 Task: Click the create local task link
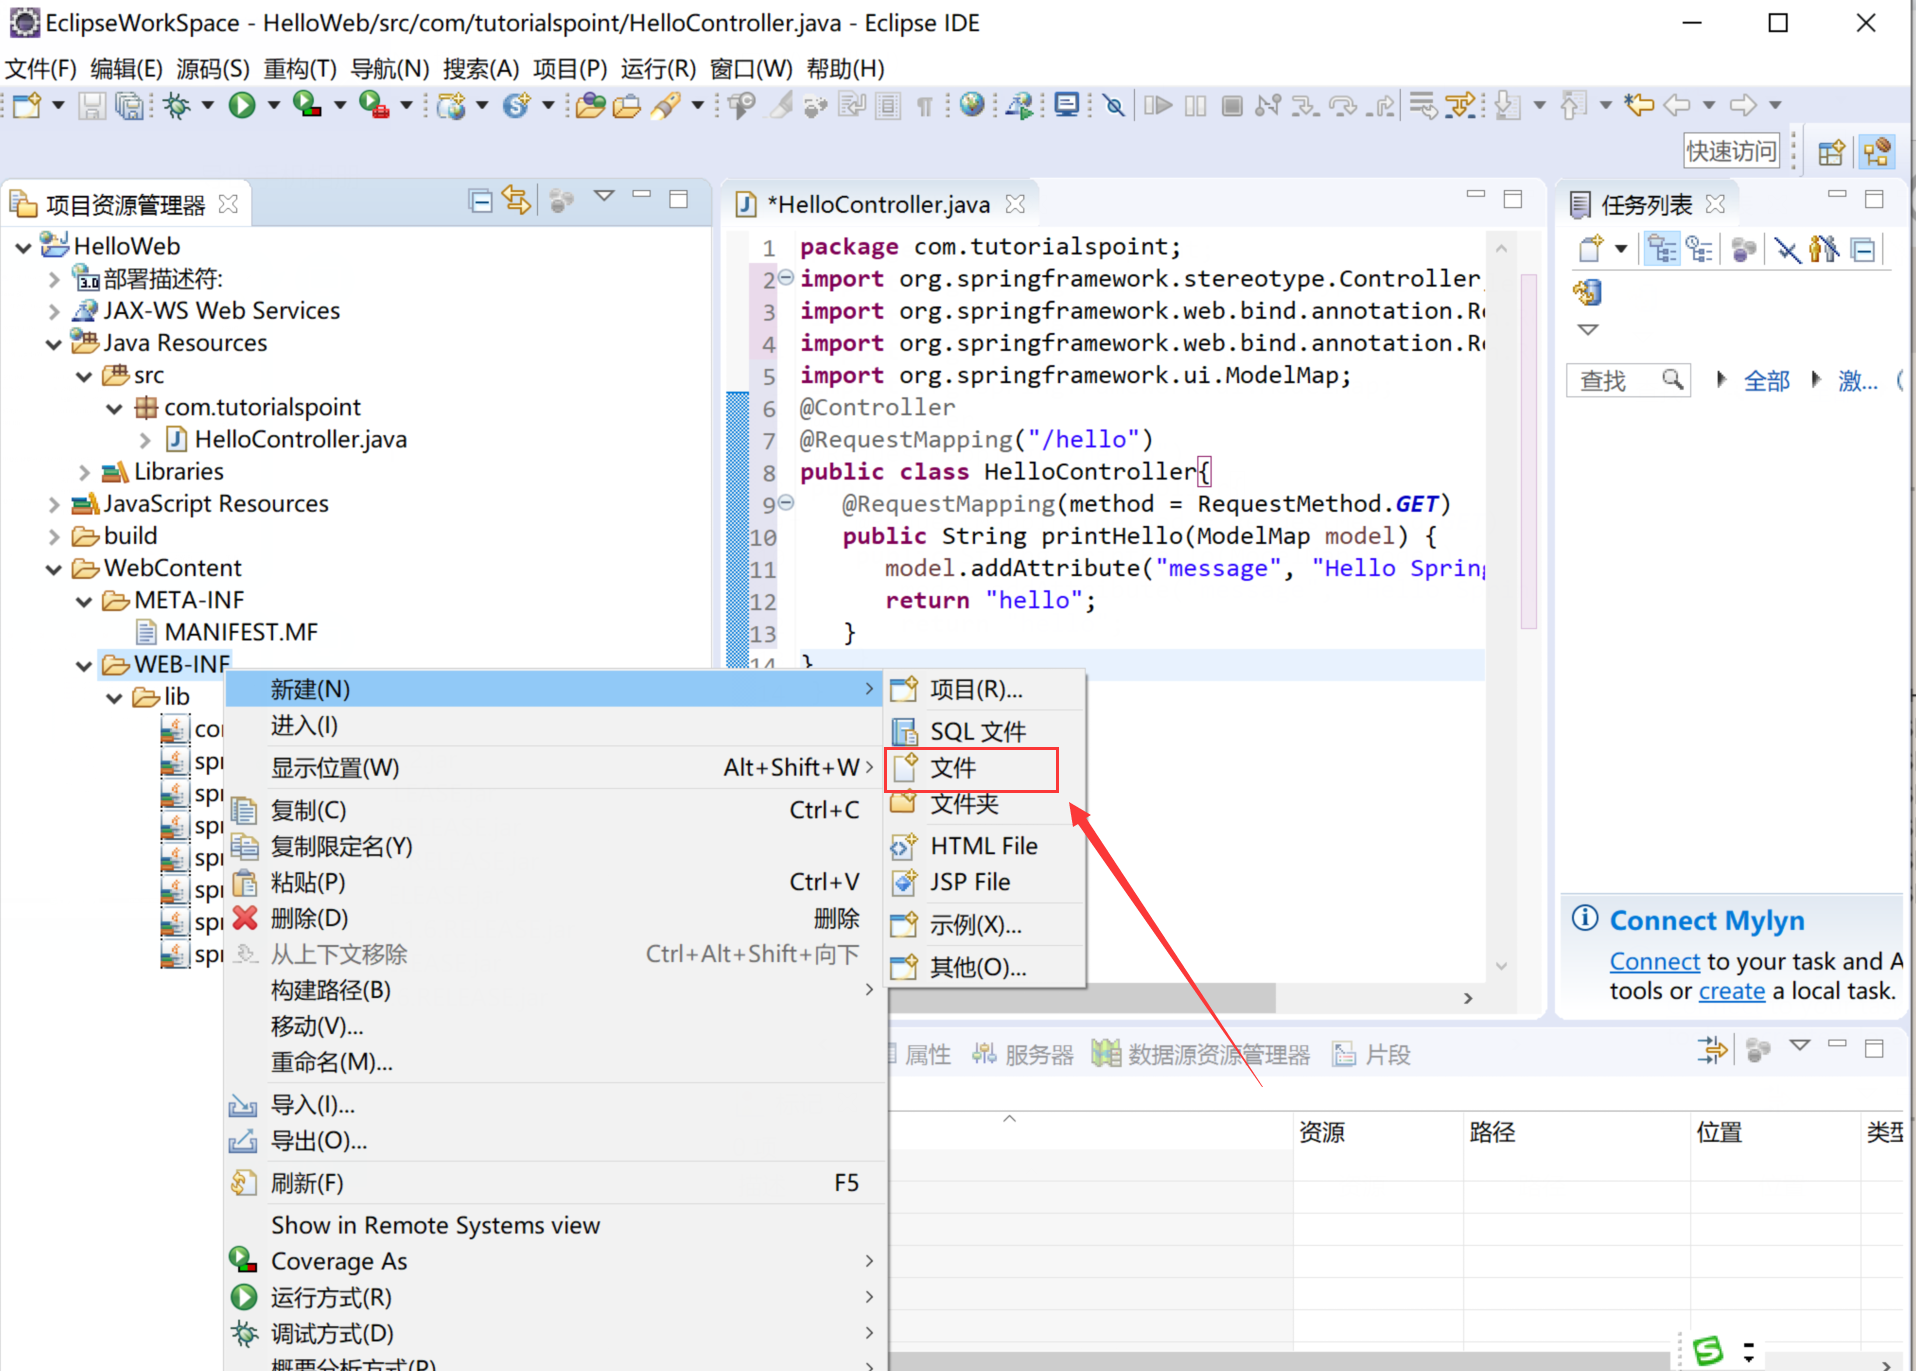(1731, 991)
